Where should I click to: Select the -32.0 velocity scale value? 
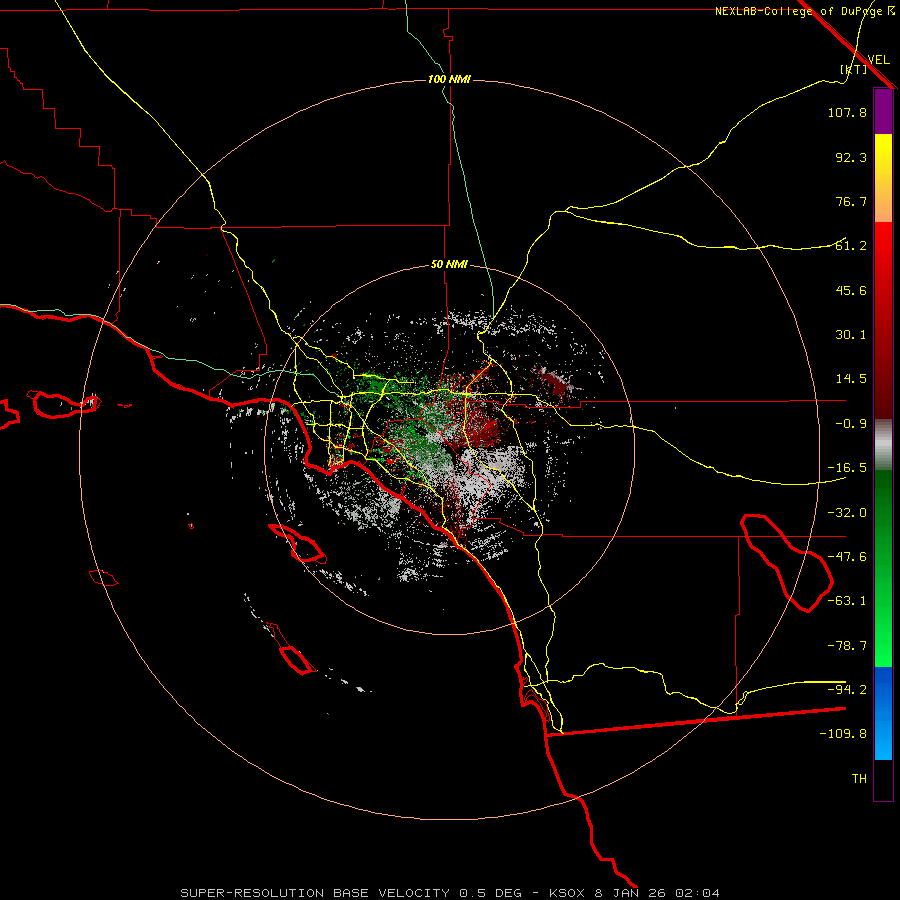coord(847,513)
